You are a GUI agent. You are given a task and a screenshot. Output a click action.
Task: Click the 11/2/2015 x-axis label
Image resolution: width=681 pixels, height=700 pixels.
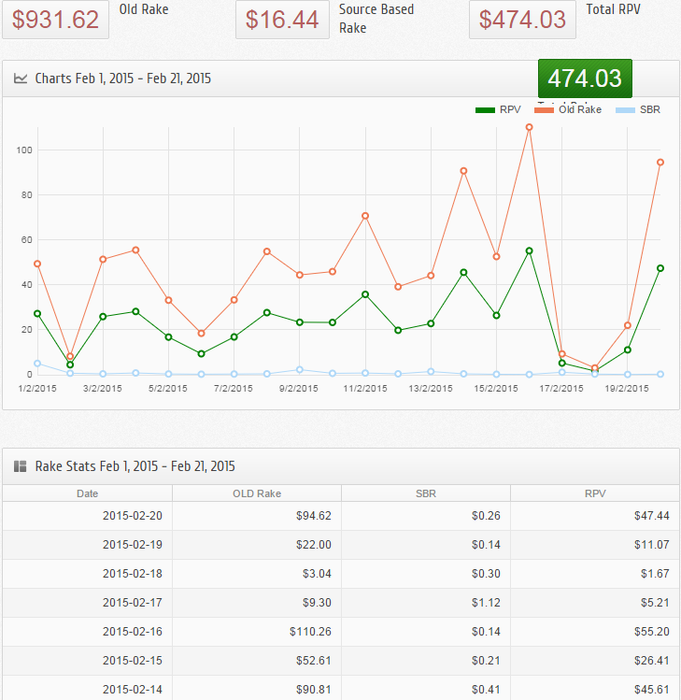(x=365, y=388)
